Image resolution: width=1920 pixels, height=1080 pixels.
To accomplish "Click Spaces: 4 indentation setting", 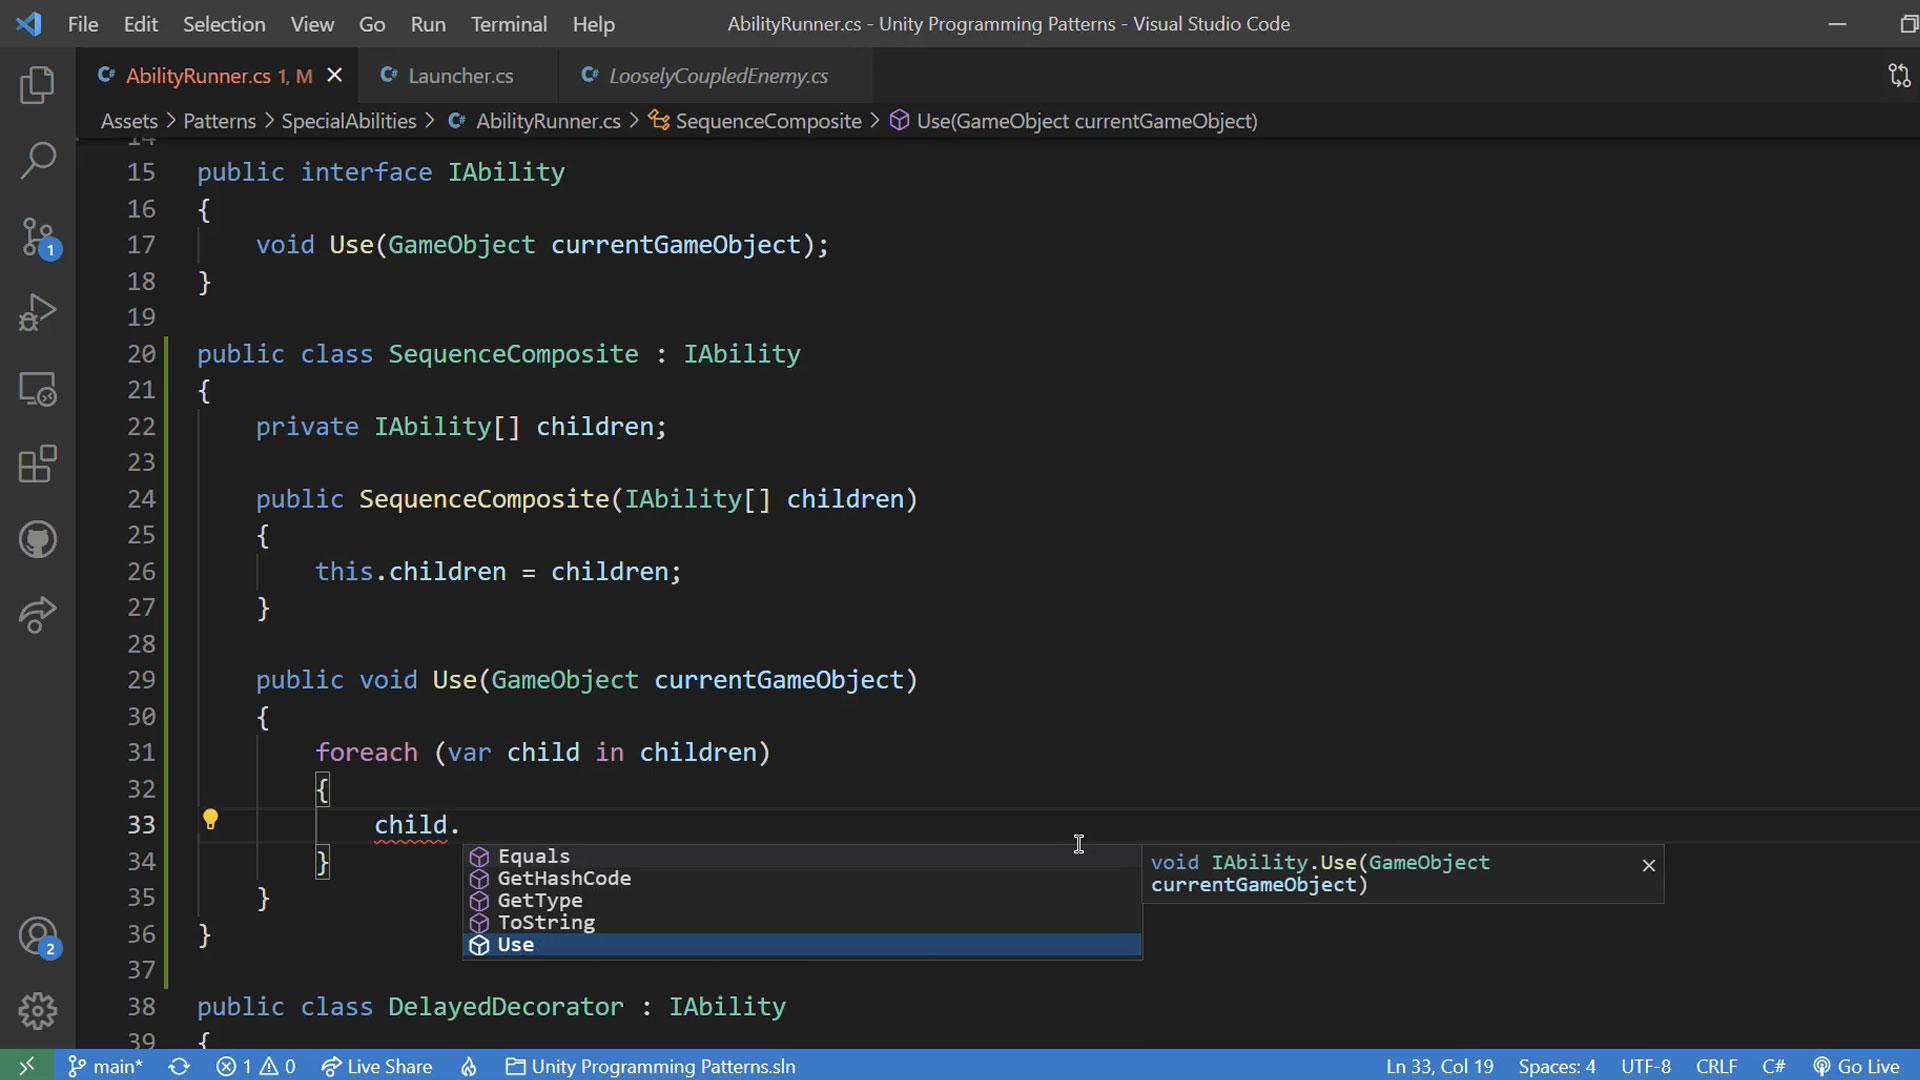I will [x=1556, y=1066].
